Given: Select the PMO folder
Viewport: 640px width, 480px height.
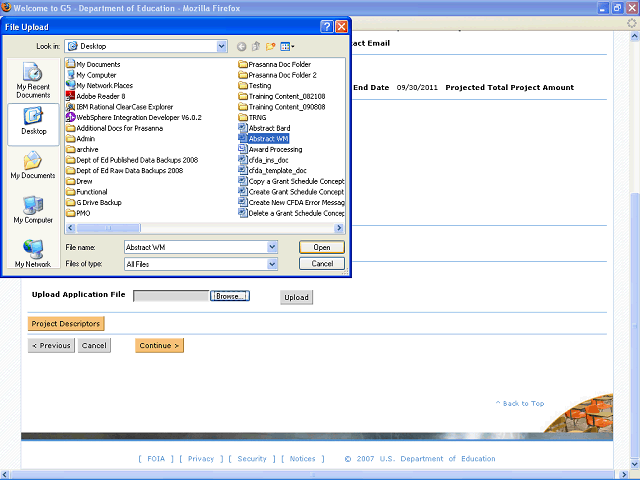Looking at the screenshot, I should 78,213.
